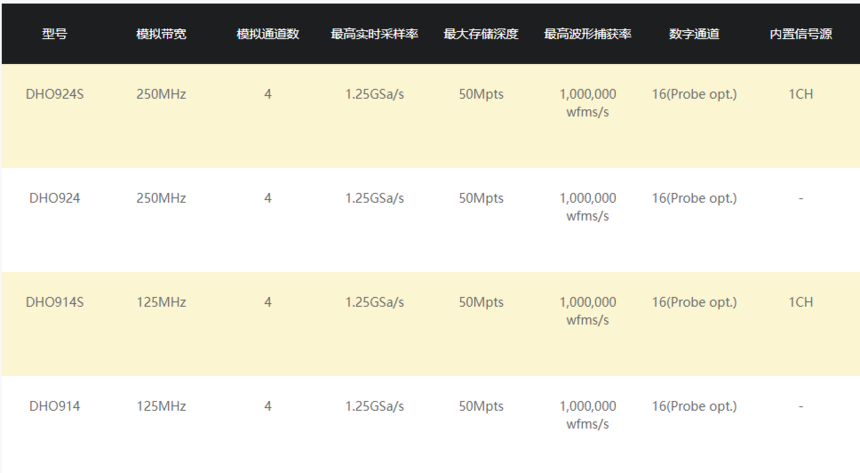This screenshot has height=473, width=860.
Task: Select the DHO914 model cell
Action: (x=54, y=406)
